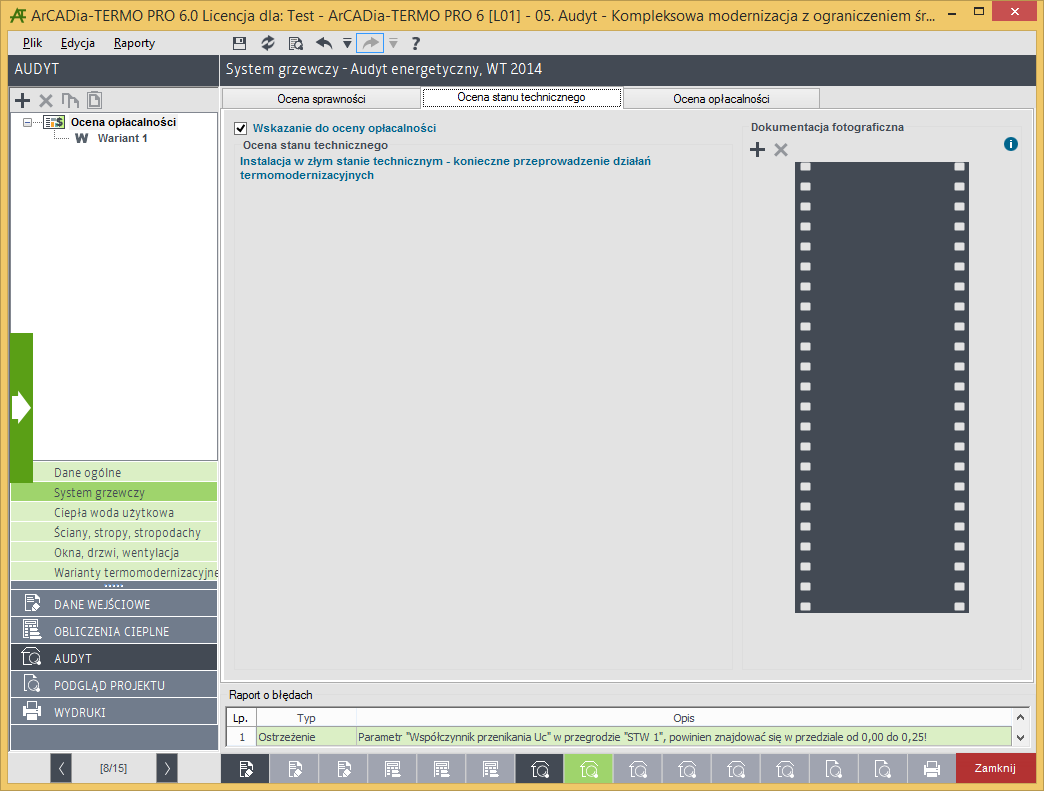Click the [8/15] step counter
This screenshot has width=1044, height=791.
click(114, 768)
